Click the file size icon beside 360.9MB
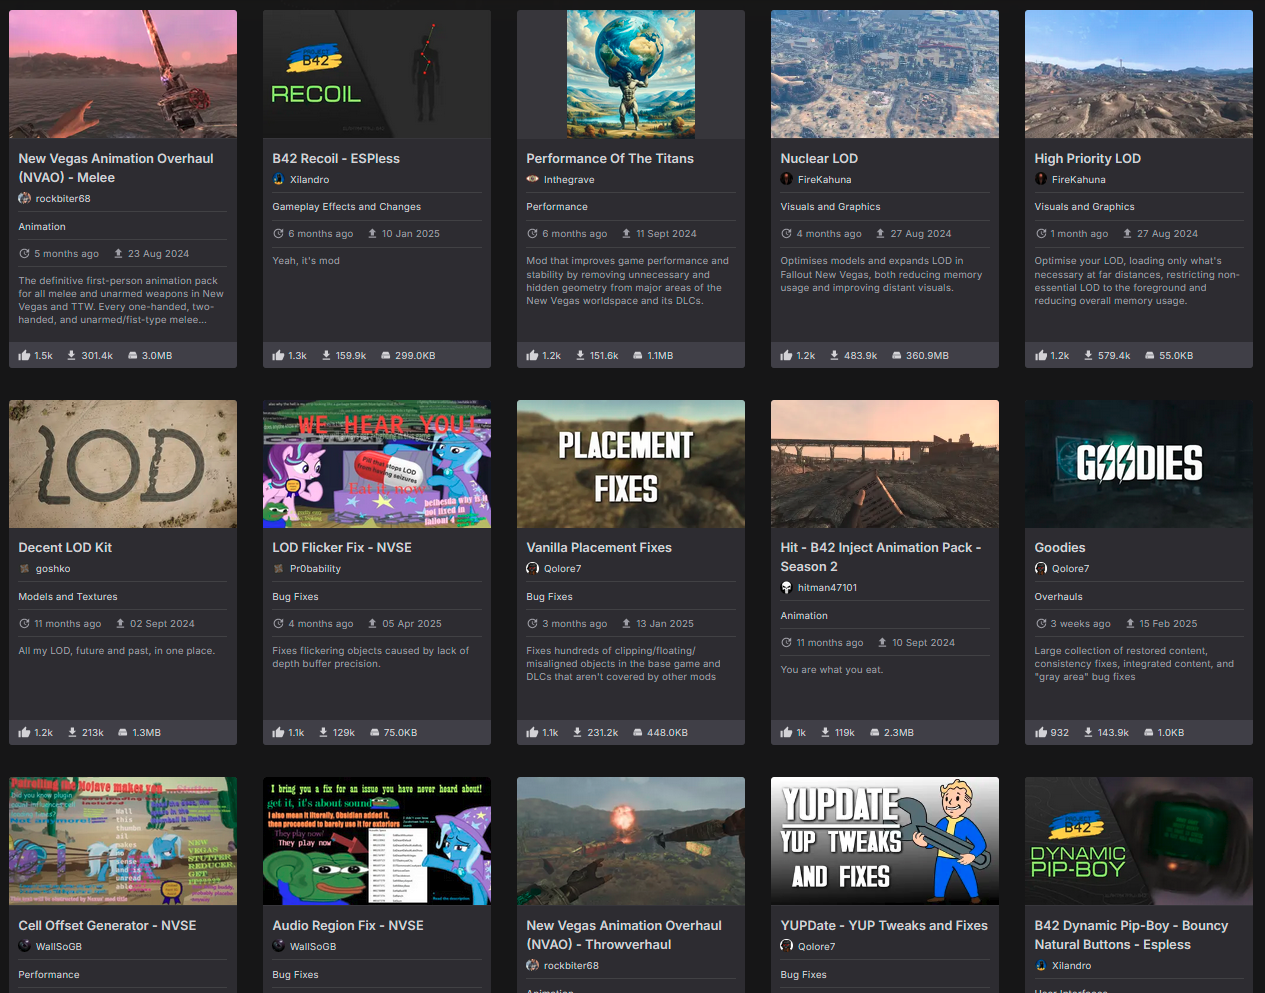Screen dimensions: 1265x993 (x=897, y=355)
